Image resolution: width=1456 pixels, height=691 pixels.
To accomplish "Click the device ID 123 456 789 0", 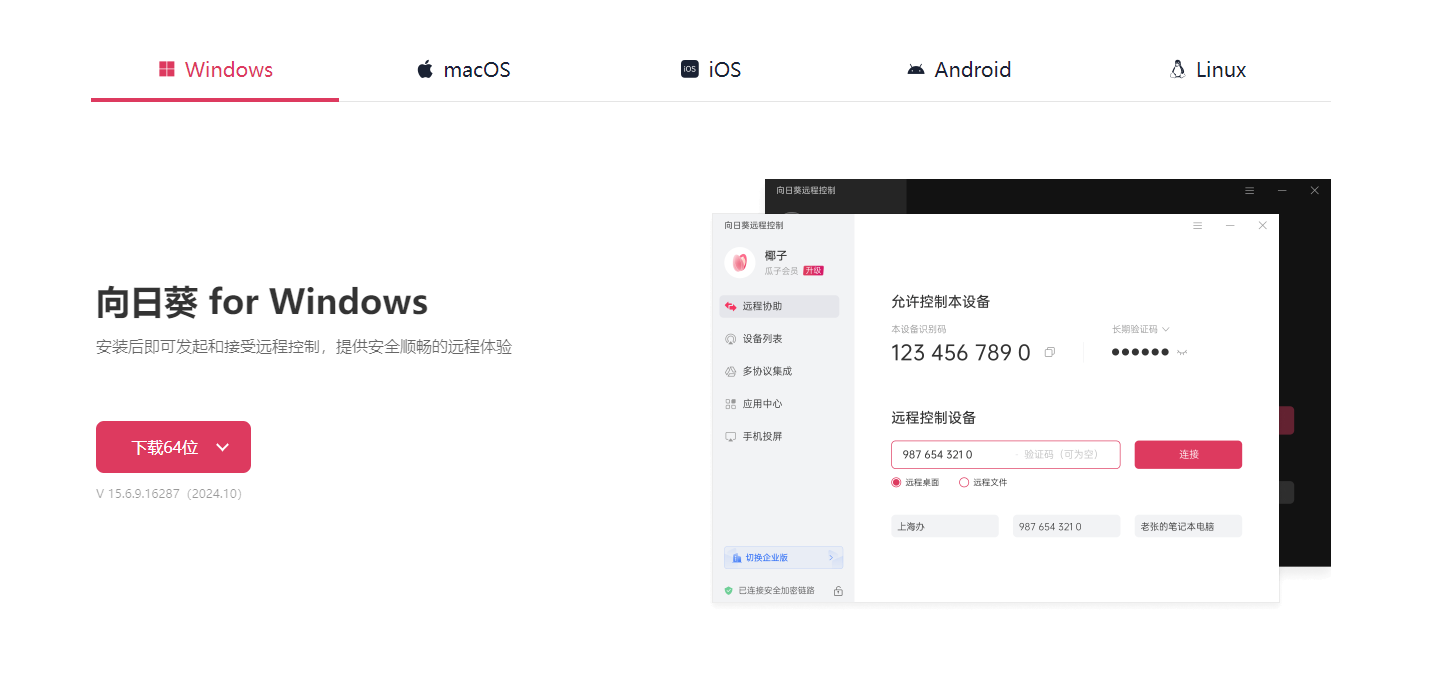I will click(x=960, y=353).
